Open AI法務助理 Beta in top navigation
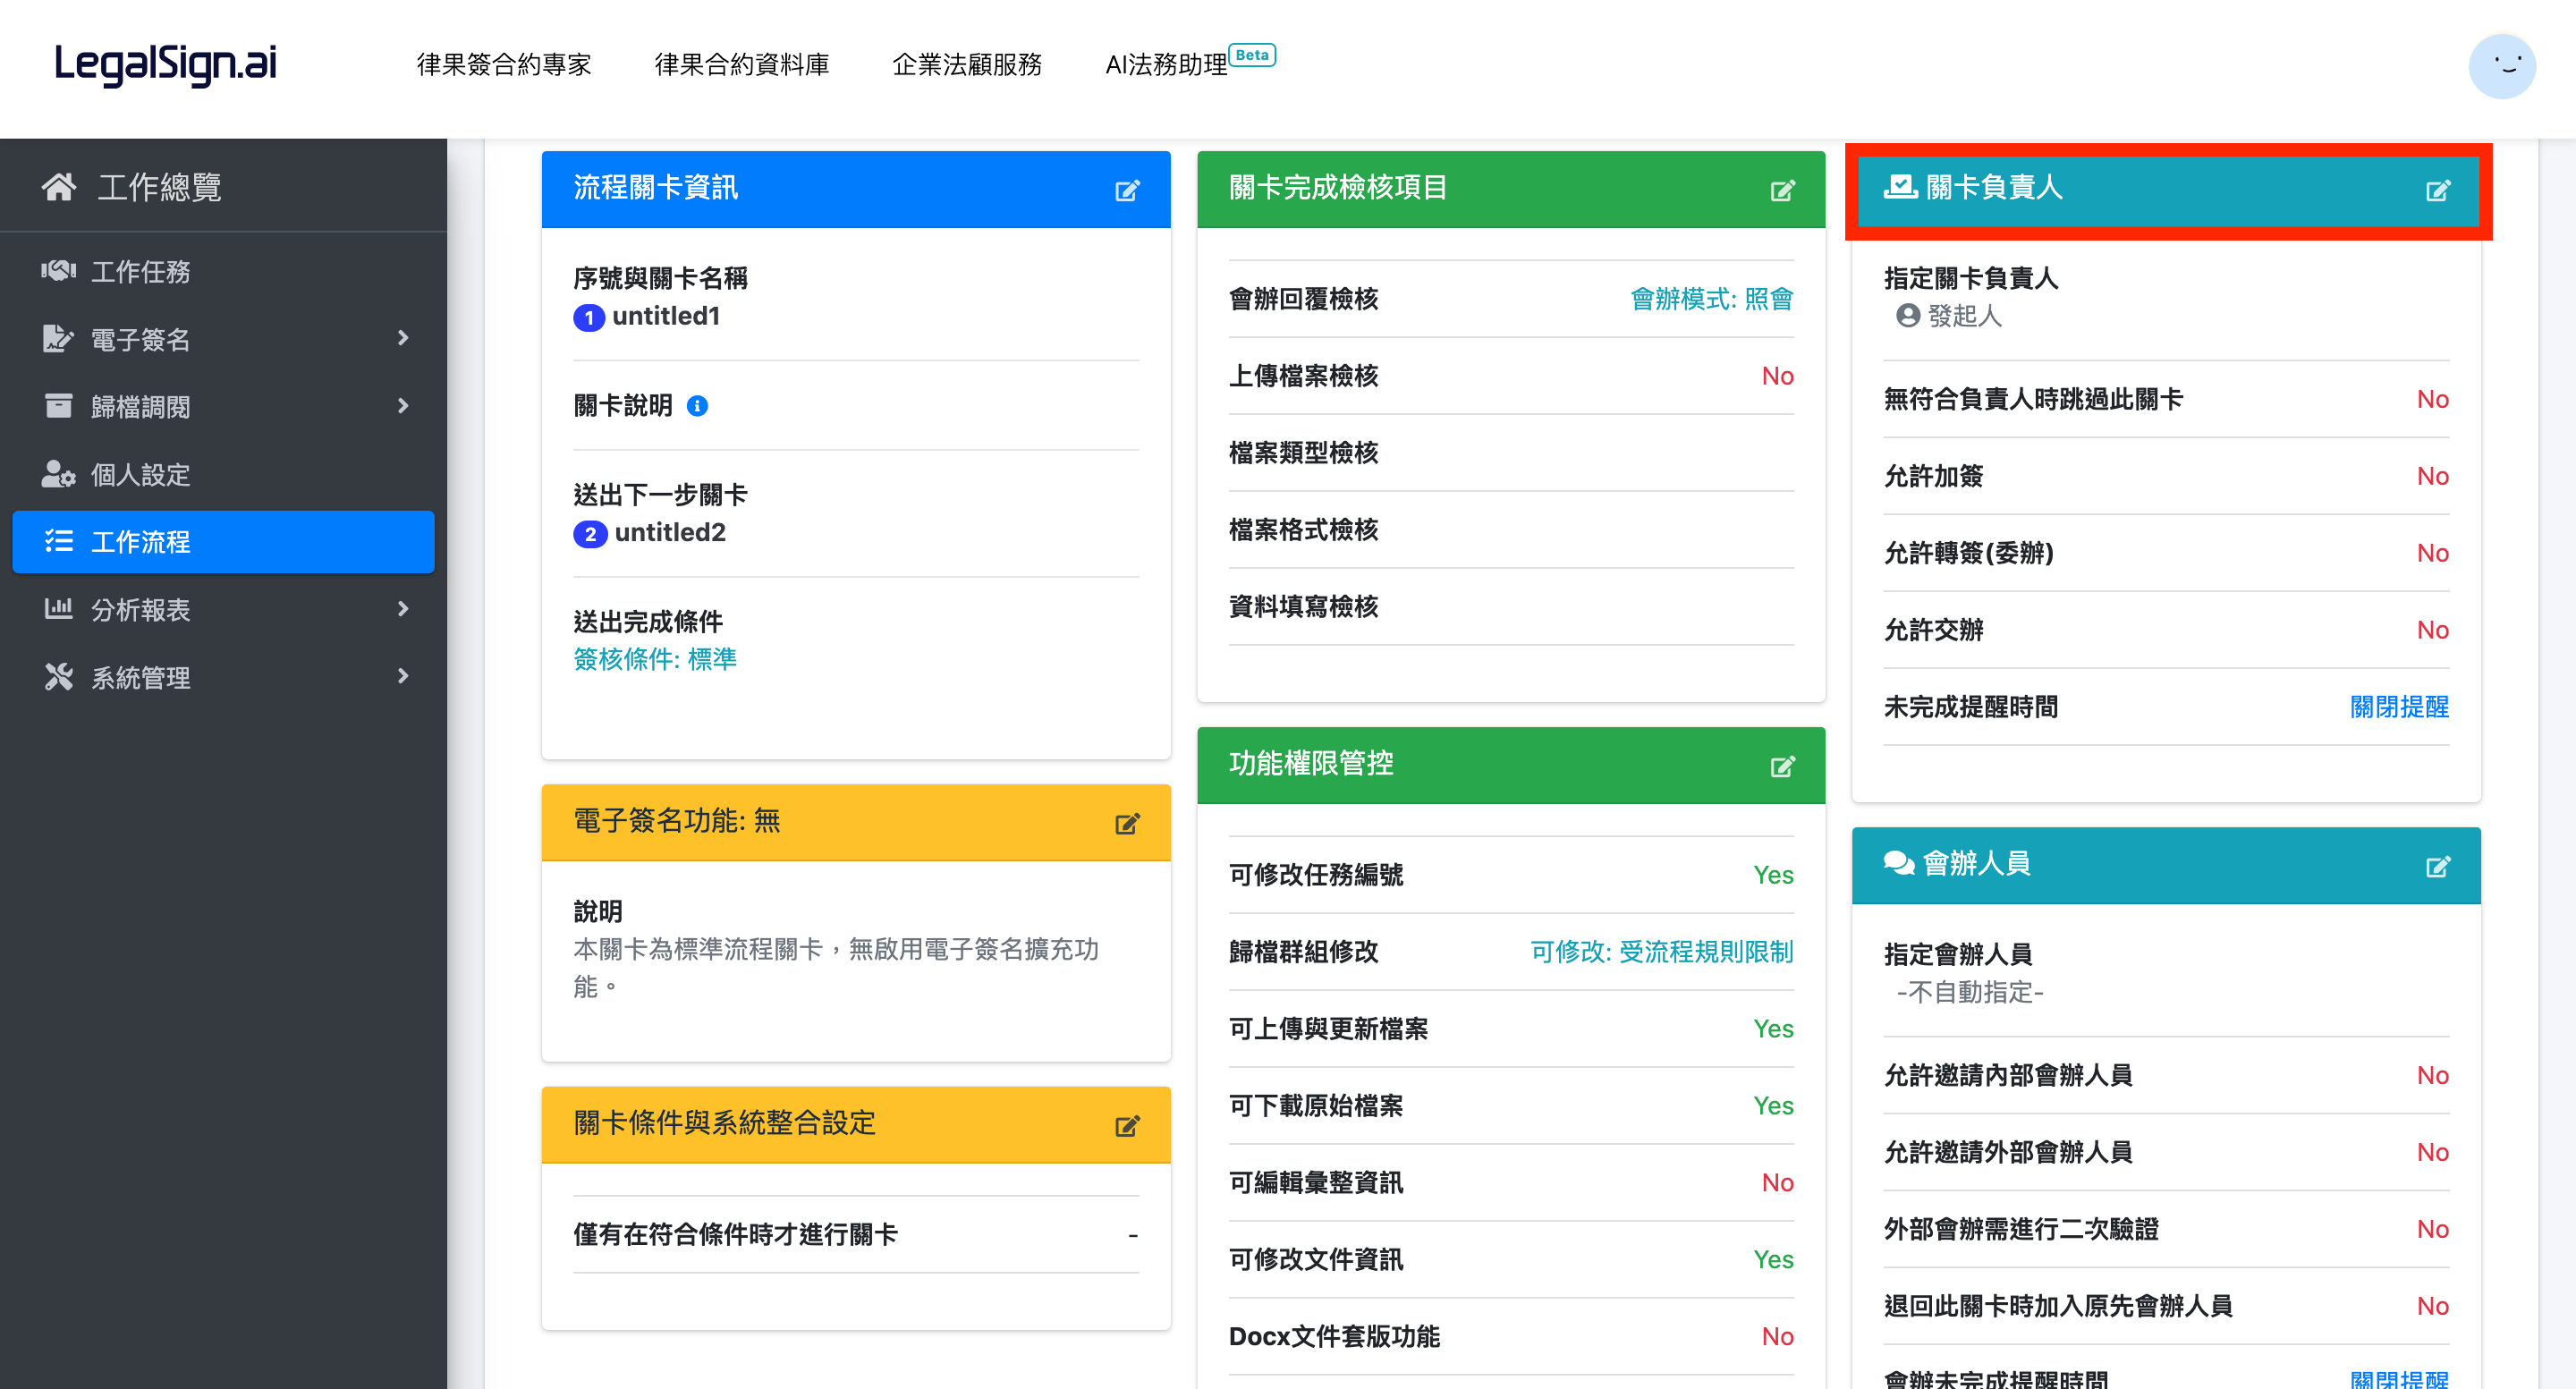 pos(1190,61)
